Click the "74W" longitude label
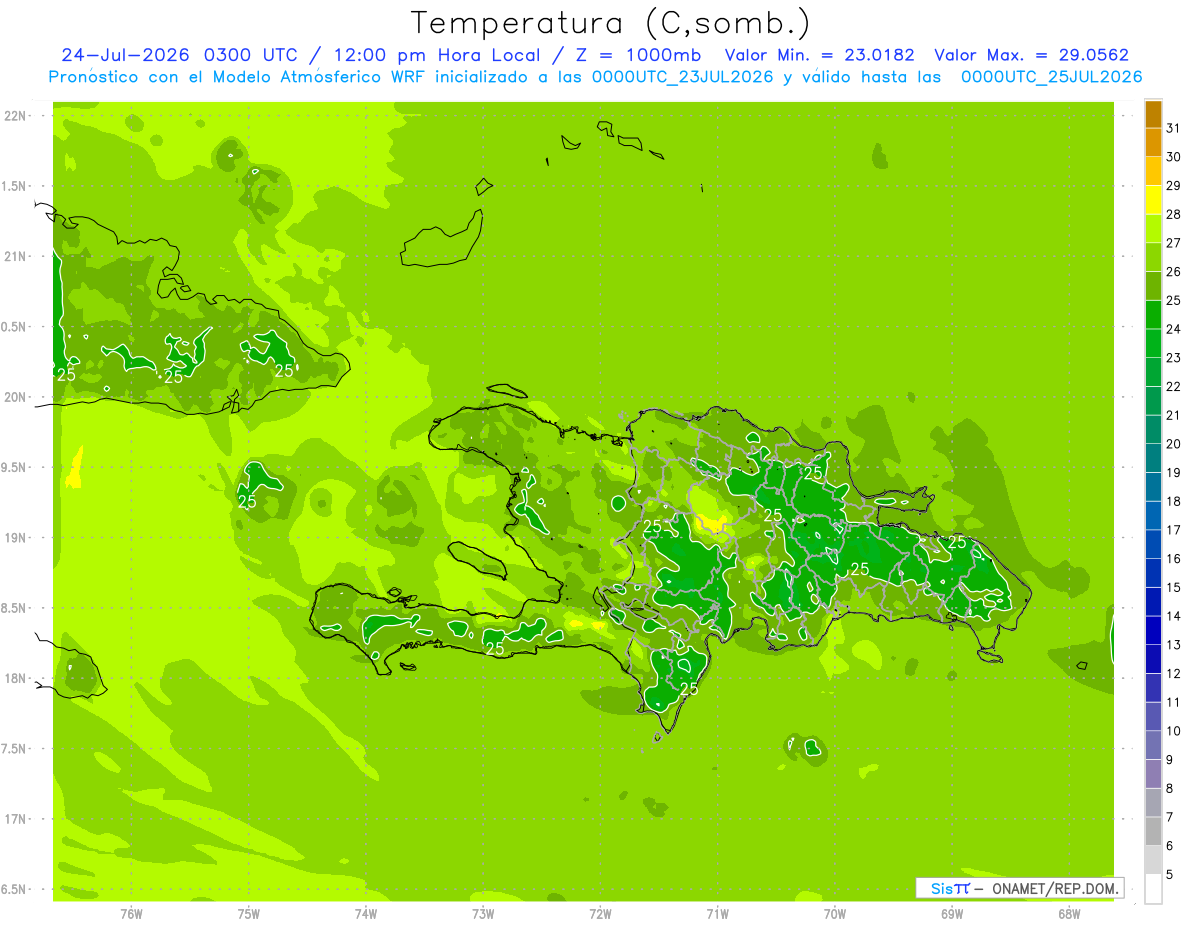The image size is (1200, 927). click(x=366, y=913)
